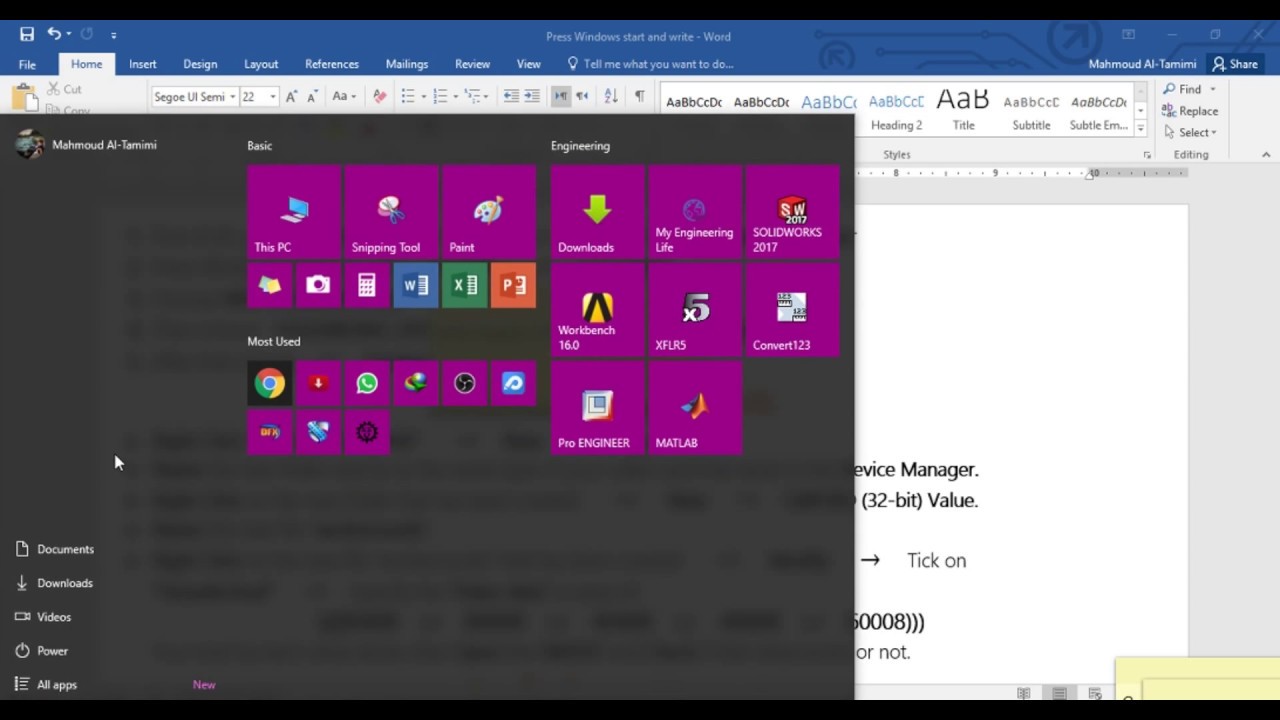Open the Customize Quick Access Toolbar dropdown
1280x720 pixels.
[113, 35]
